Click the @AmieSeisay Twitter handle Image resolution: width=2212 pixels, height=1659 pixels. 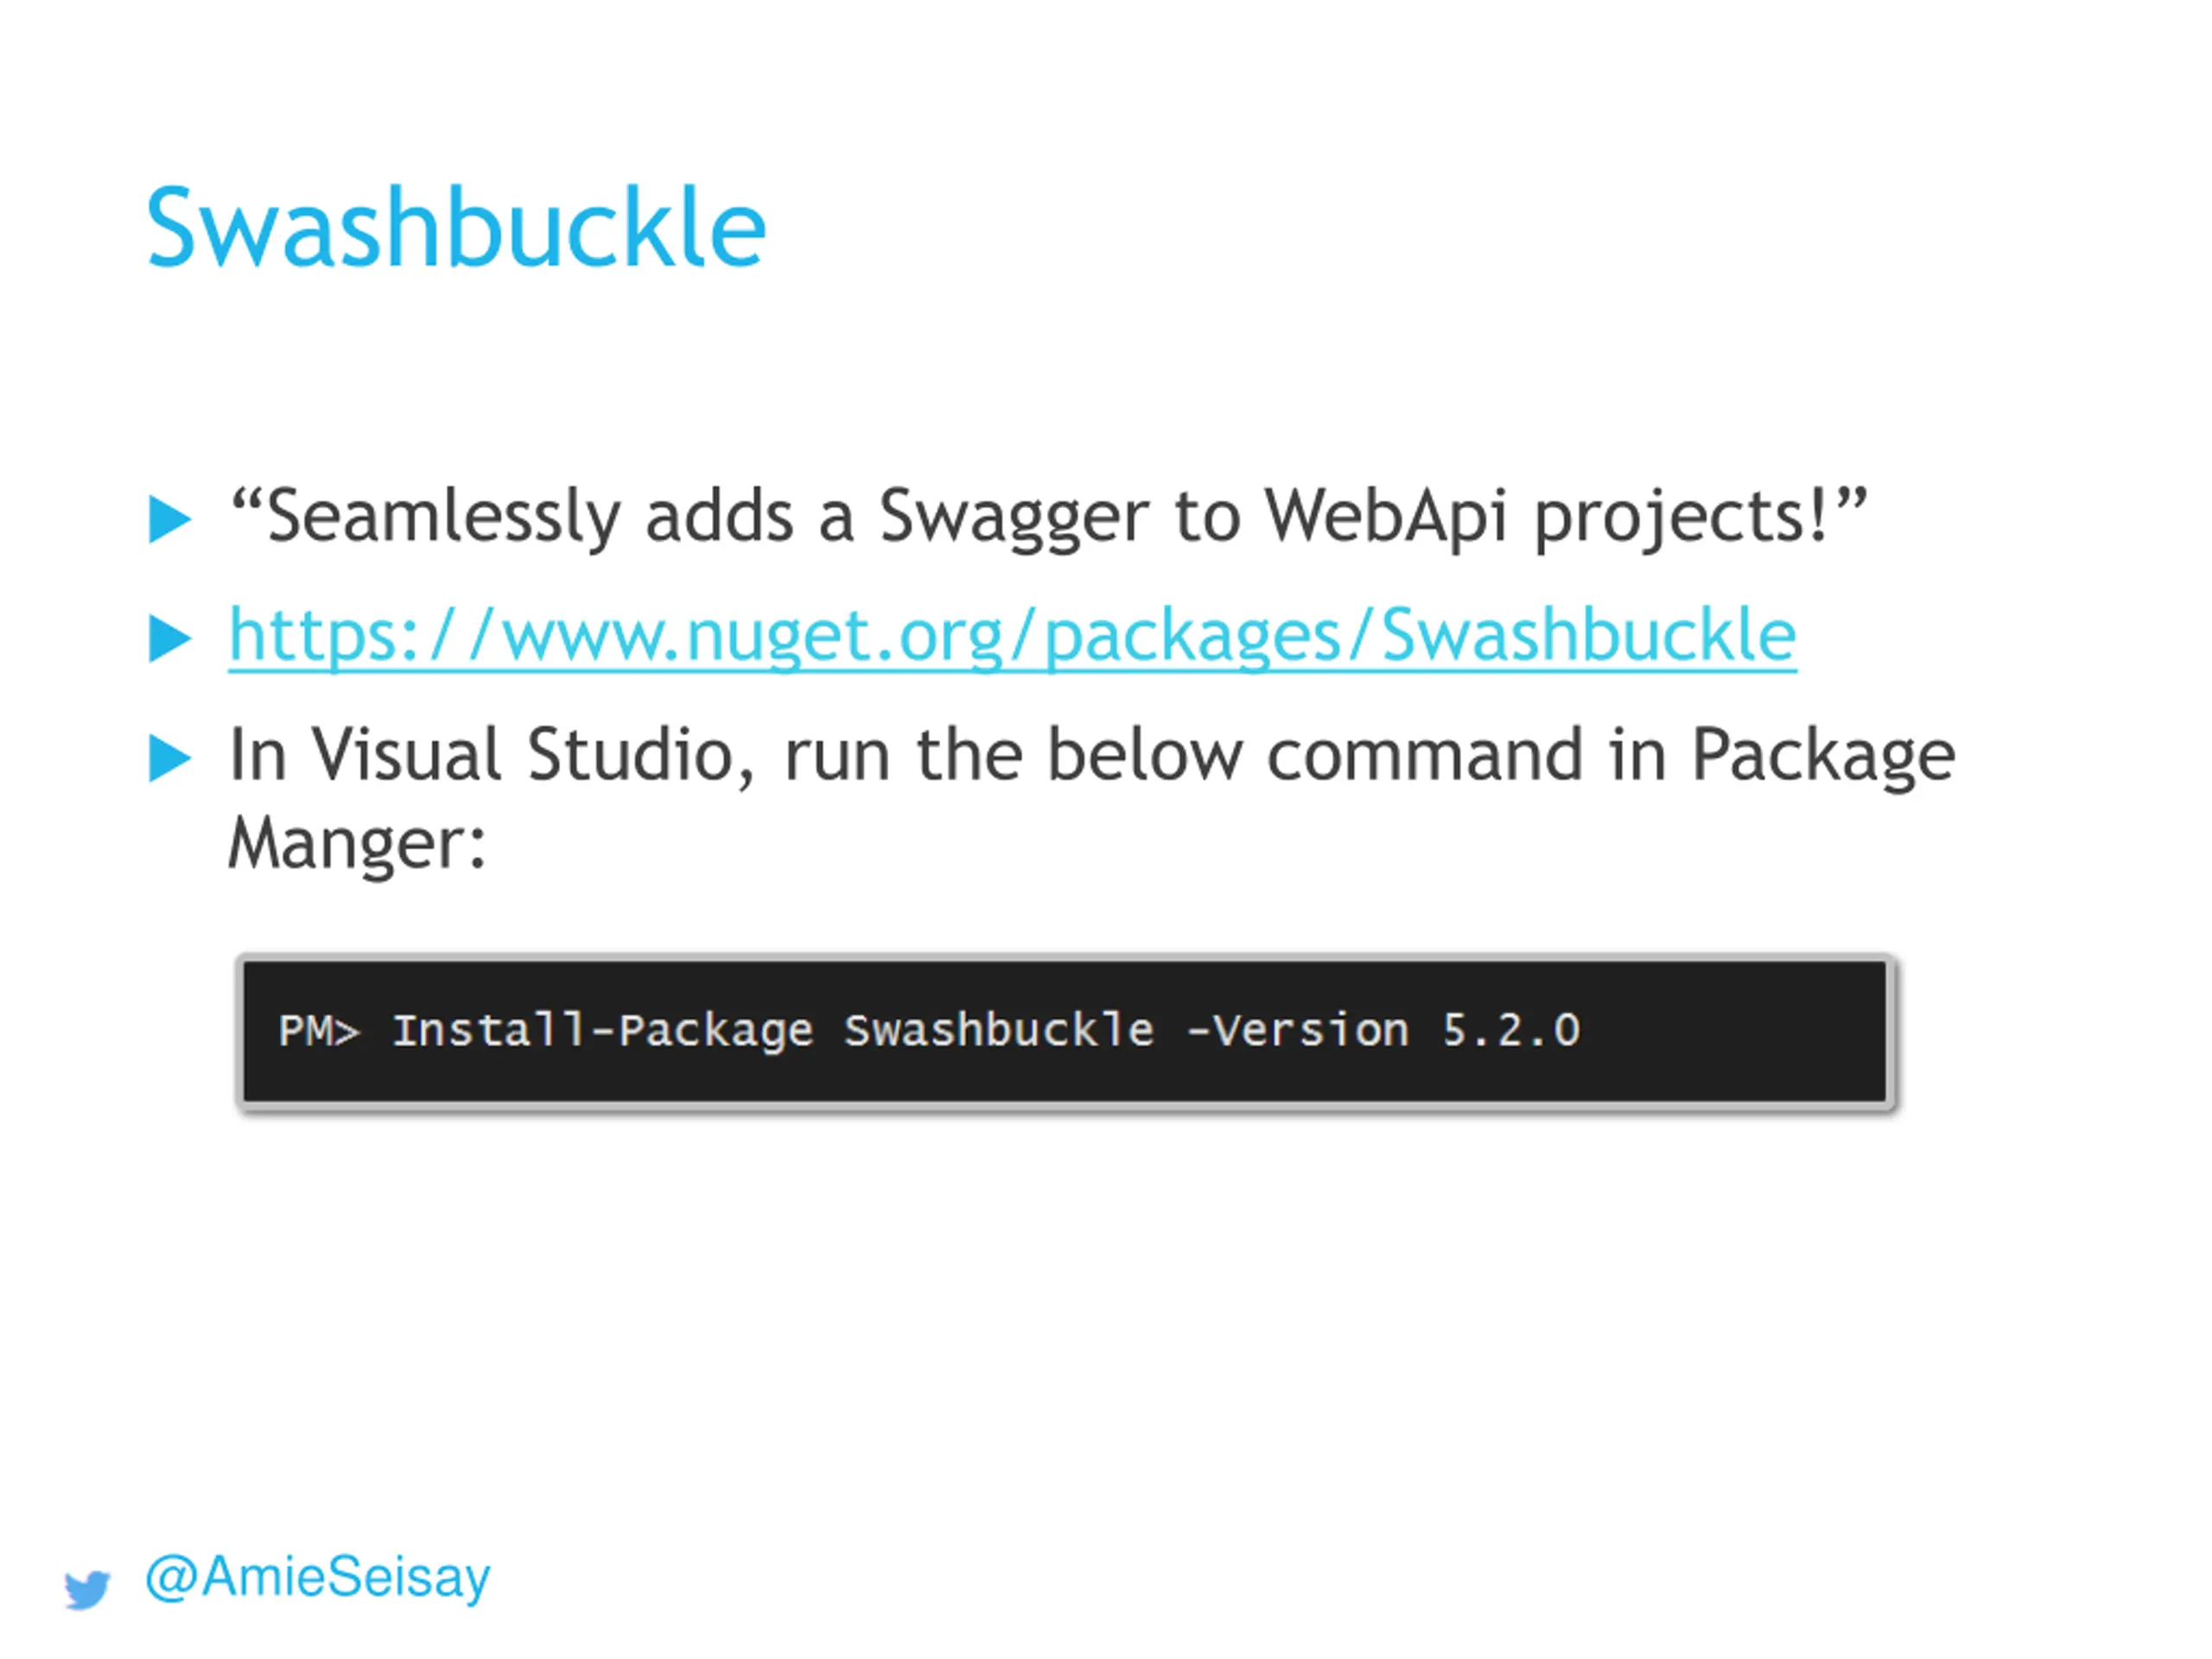click(x=318, y=1577)
